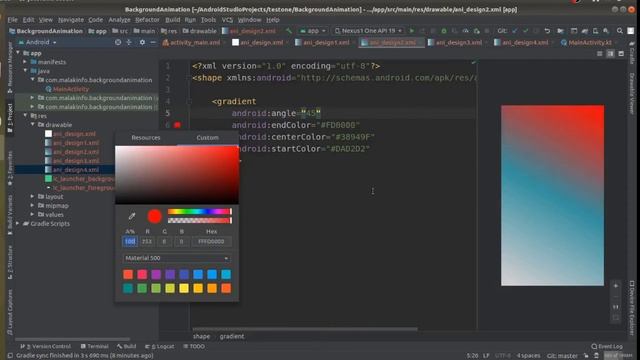Open the Android project view dropdown
Image resolution: width=640 pixels, height=360 pixels.
(x=38, y=42)
